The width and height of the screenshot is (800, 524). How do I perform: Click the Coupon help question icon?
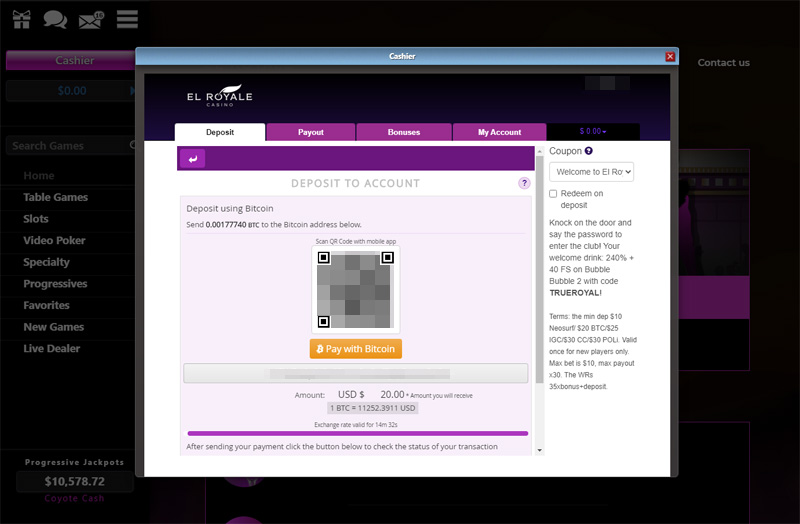click(x=588, y=151)
